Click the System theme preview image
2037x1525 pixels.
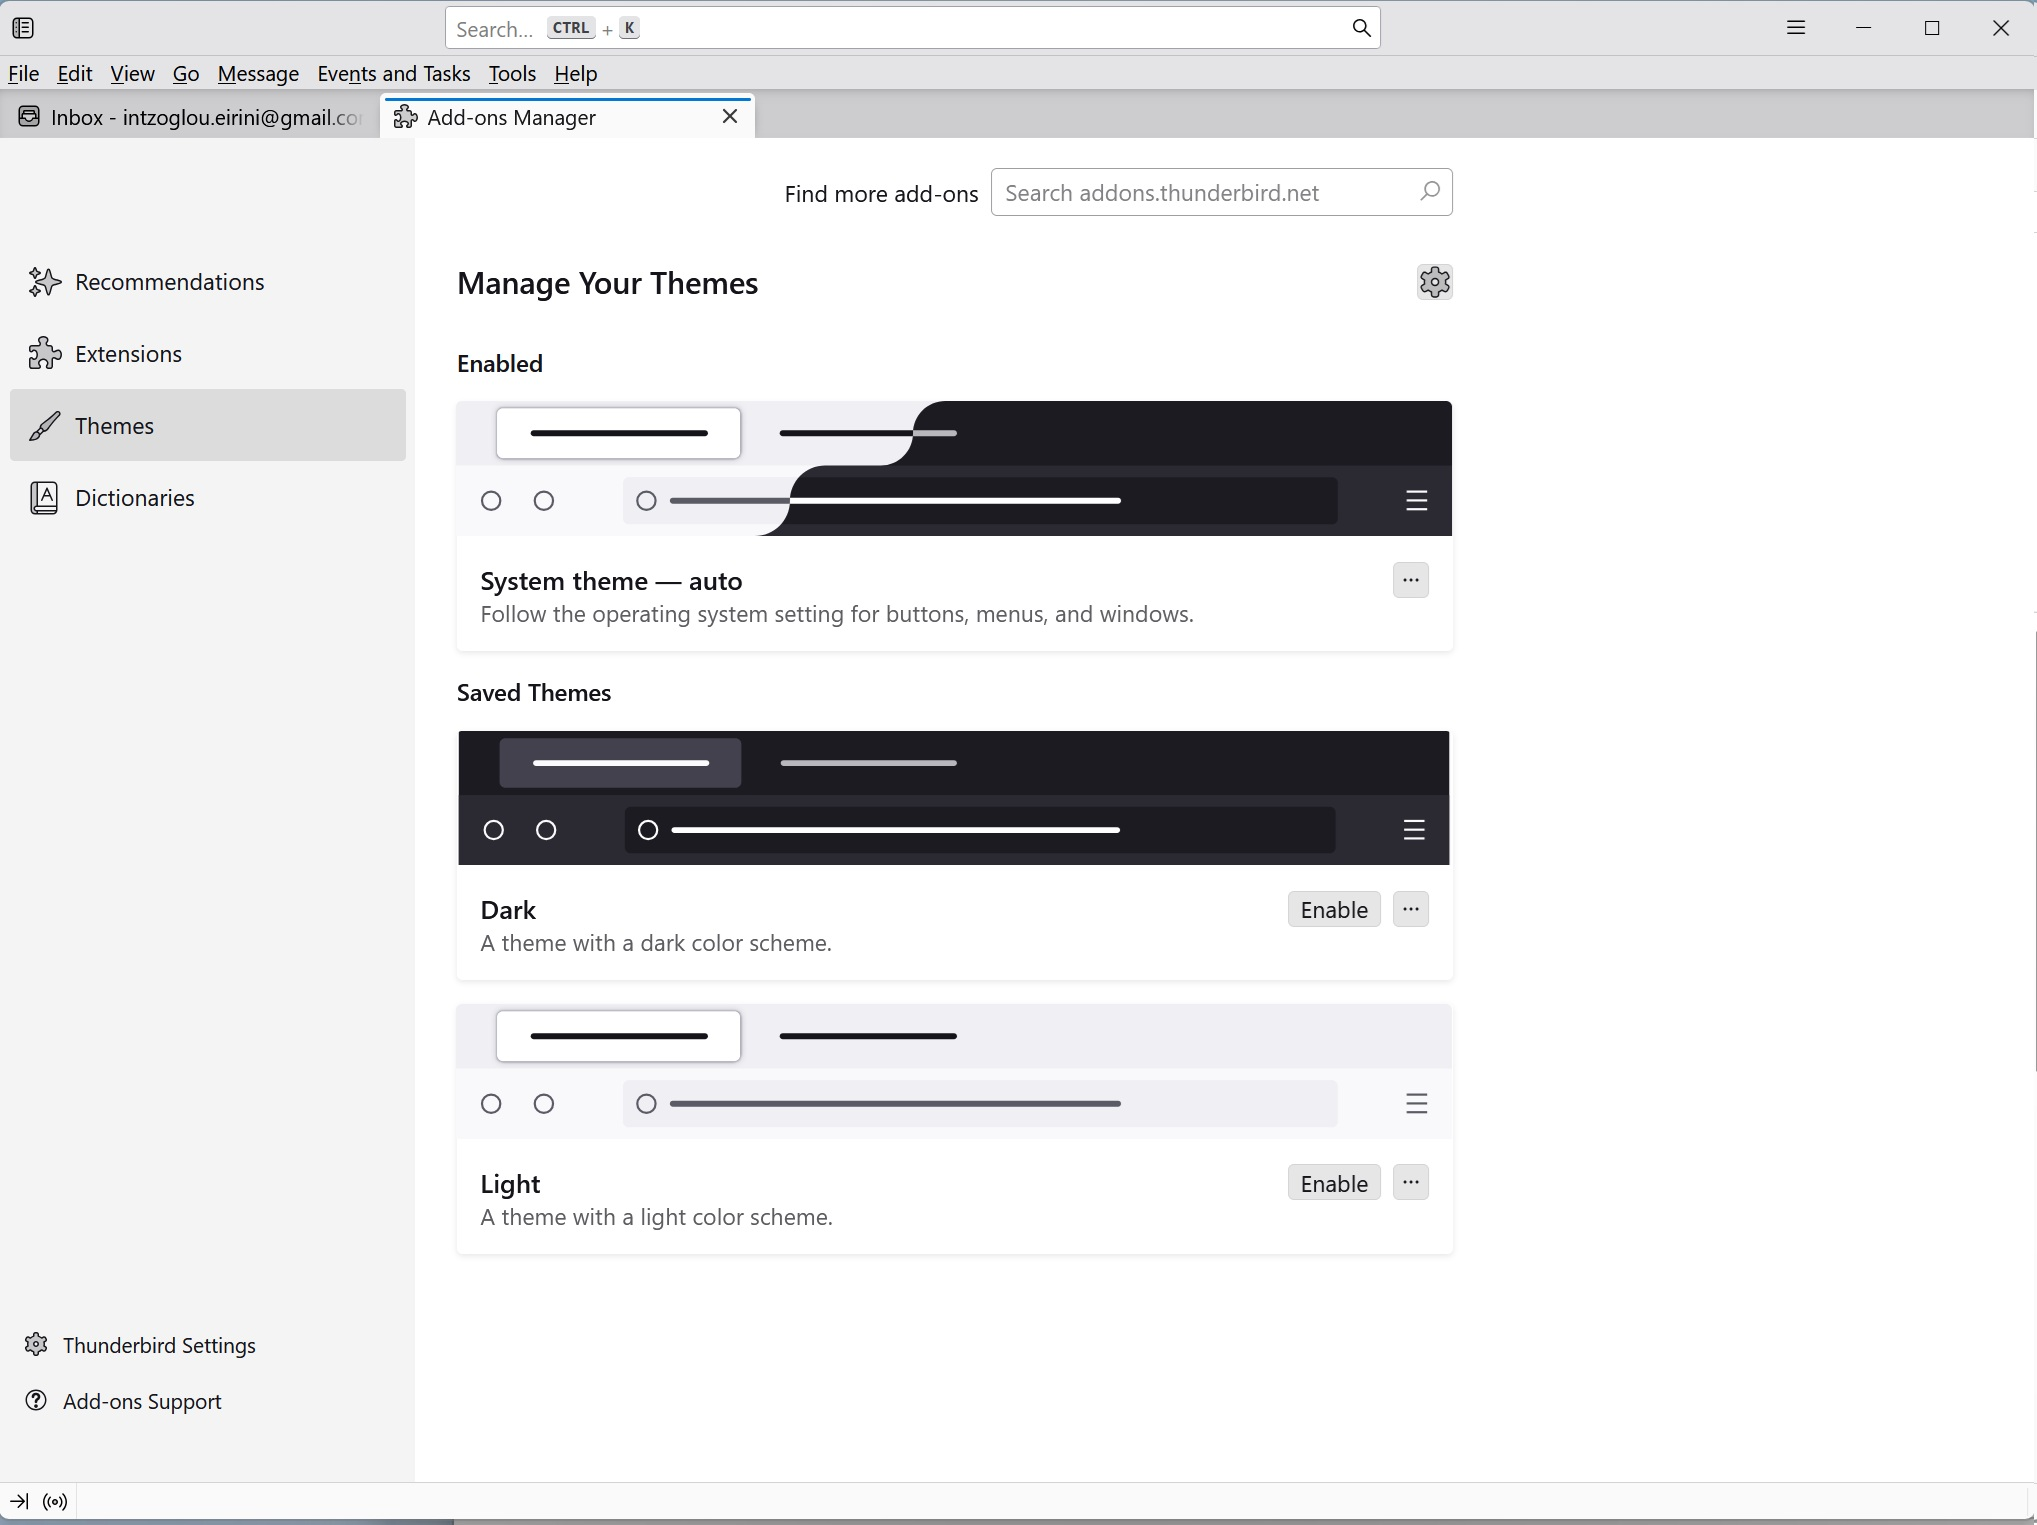tap(954, 468)
